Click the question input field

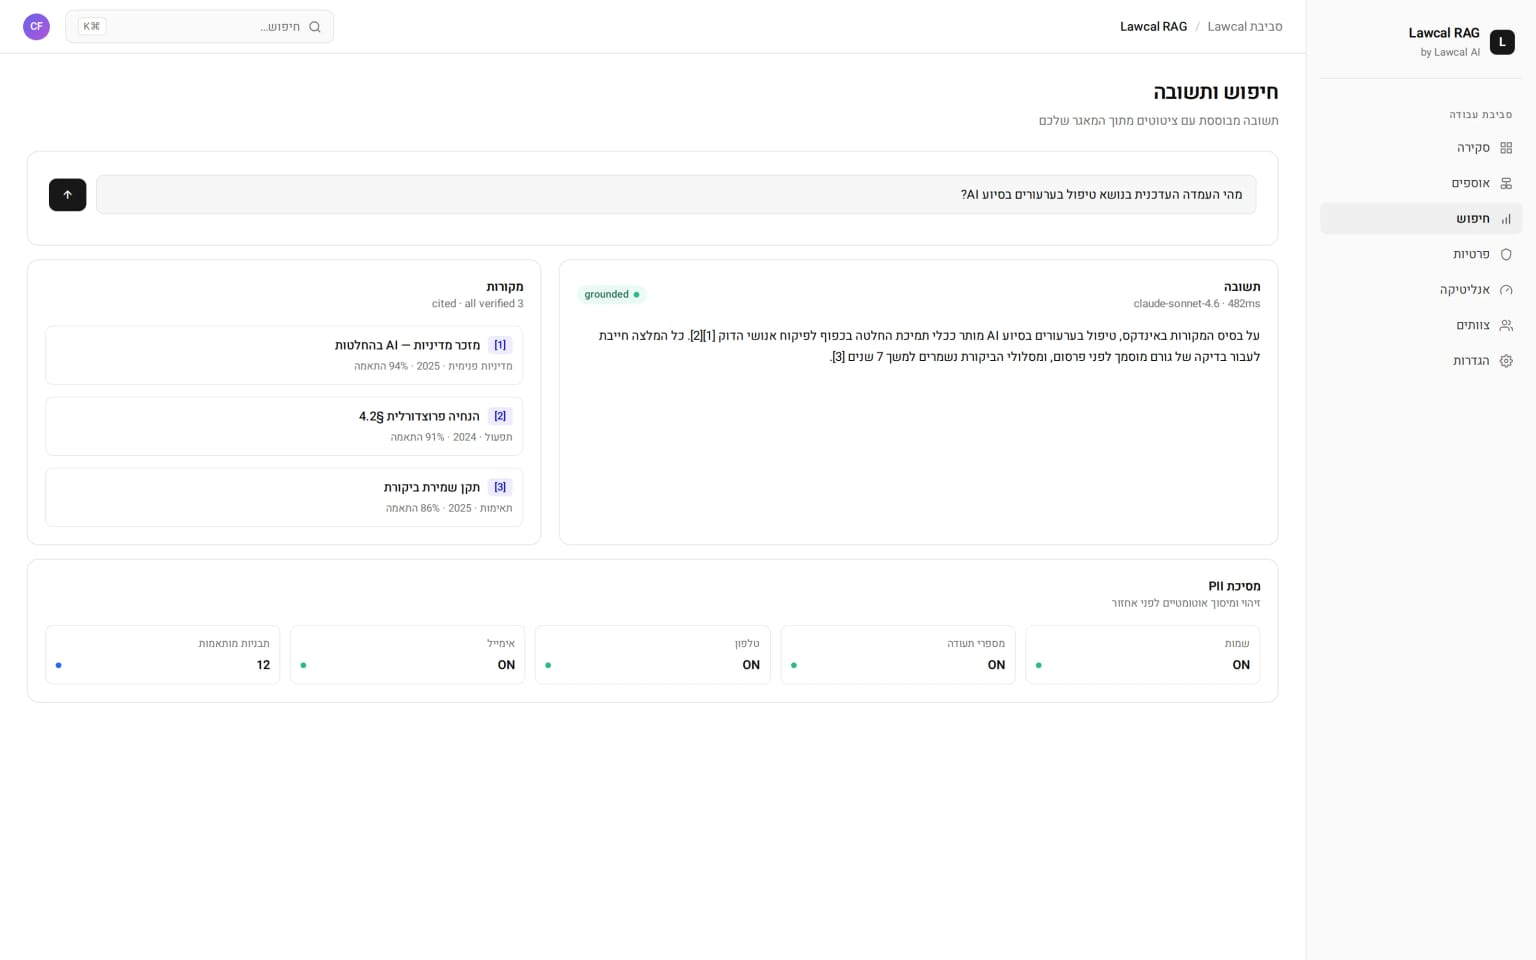click(x=676, y=195)
